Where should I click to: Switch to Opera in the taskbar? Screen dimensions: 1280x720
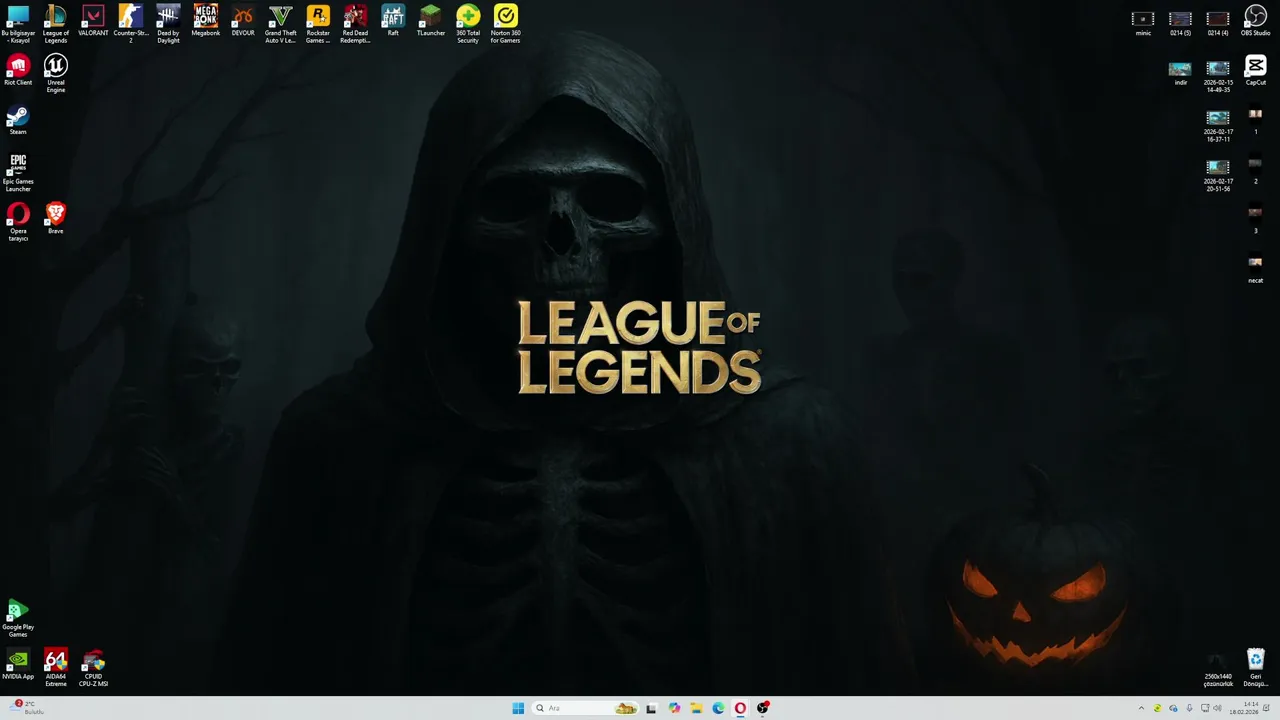point(740,708)
